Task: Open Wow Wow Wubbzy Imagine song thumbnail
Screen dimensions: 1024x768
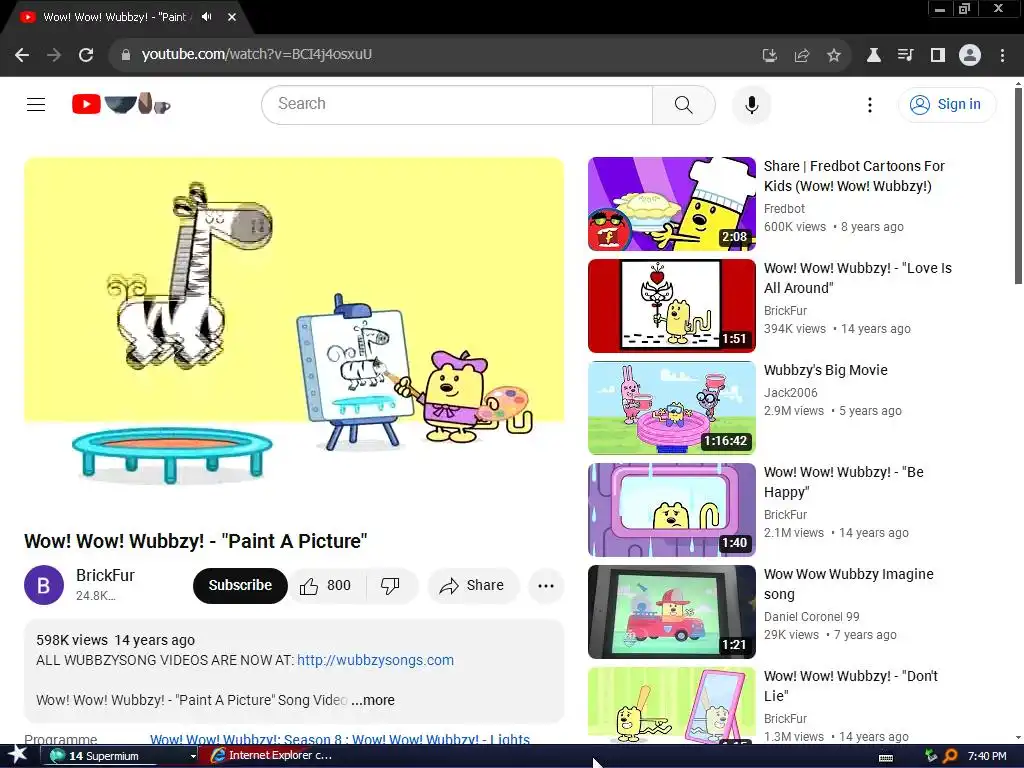Action: [x=672, y=611]
